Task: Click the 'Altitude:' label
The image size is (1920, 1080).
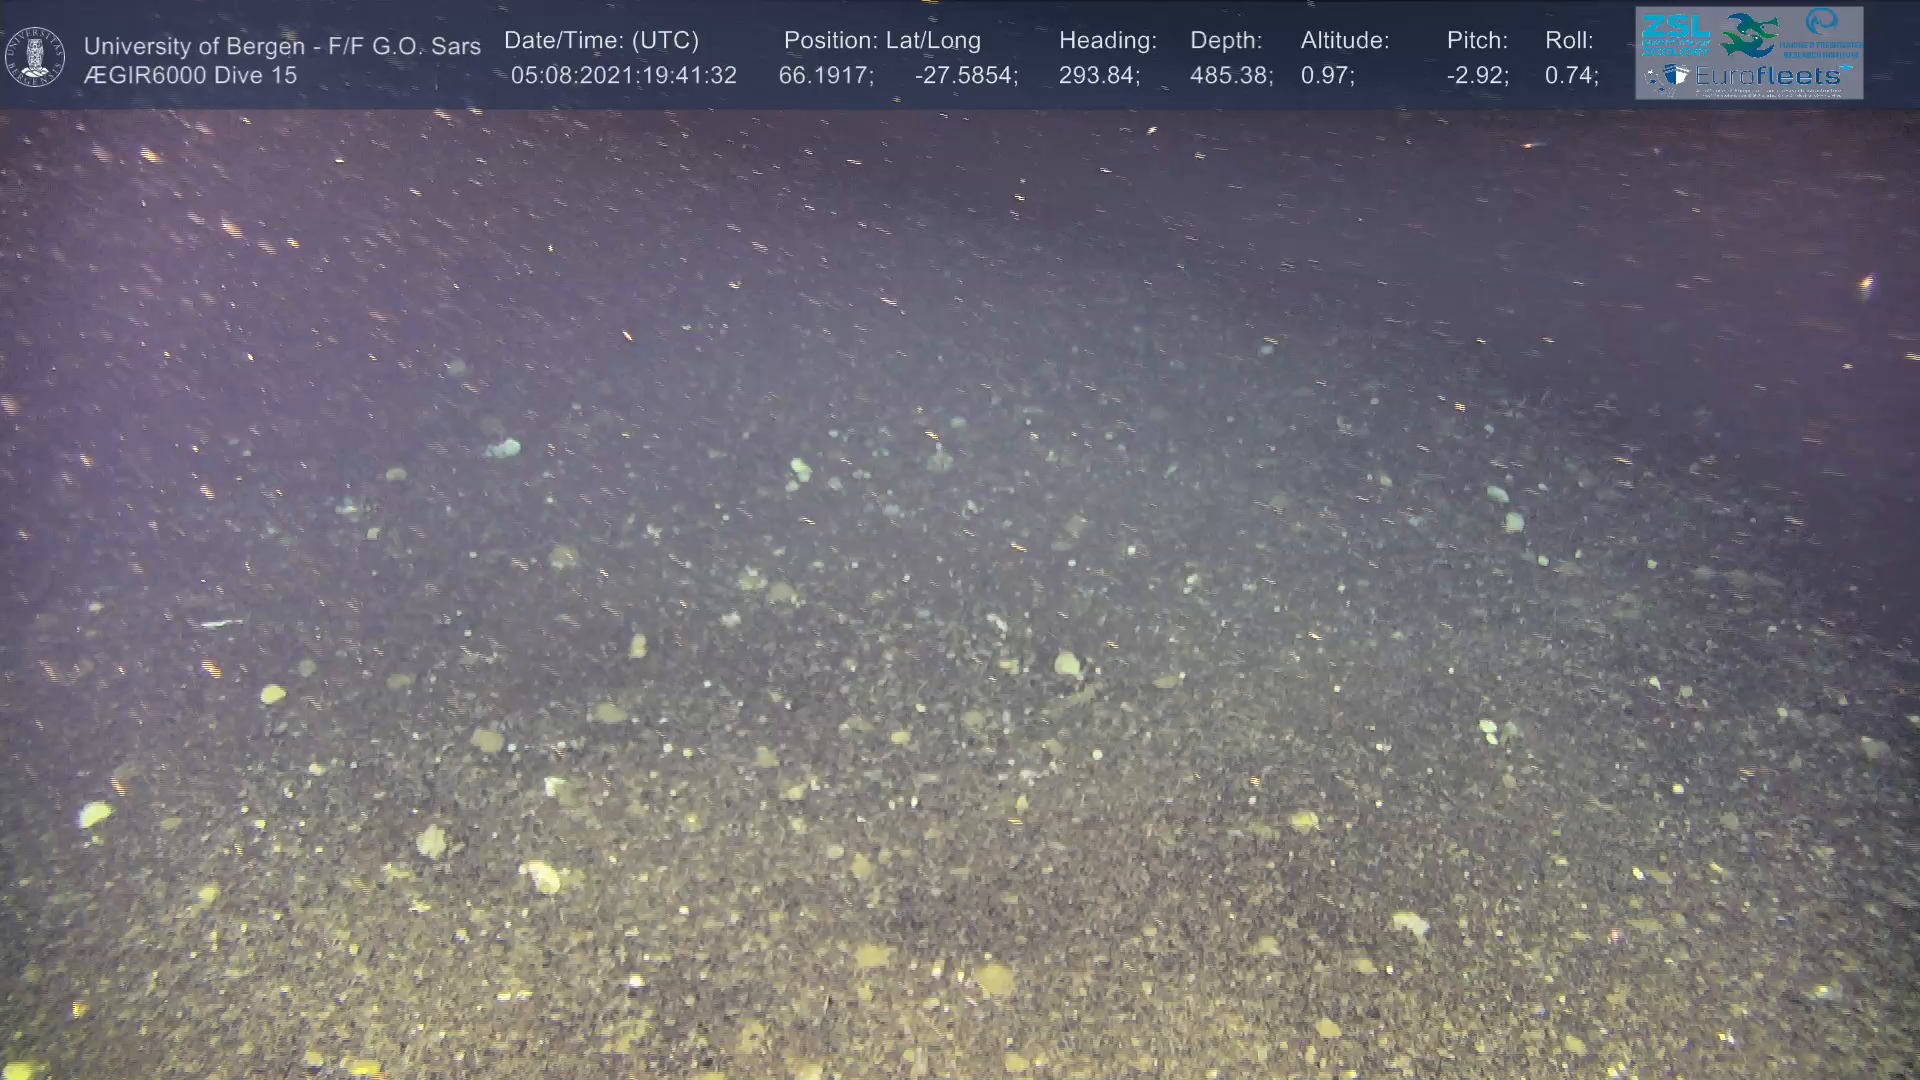Action: (1344, 41)
